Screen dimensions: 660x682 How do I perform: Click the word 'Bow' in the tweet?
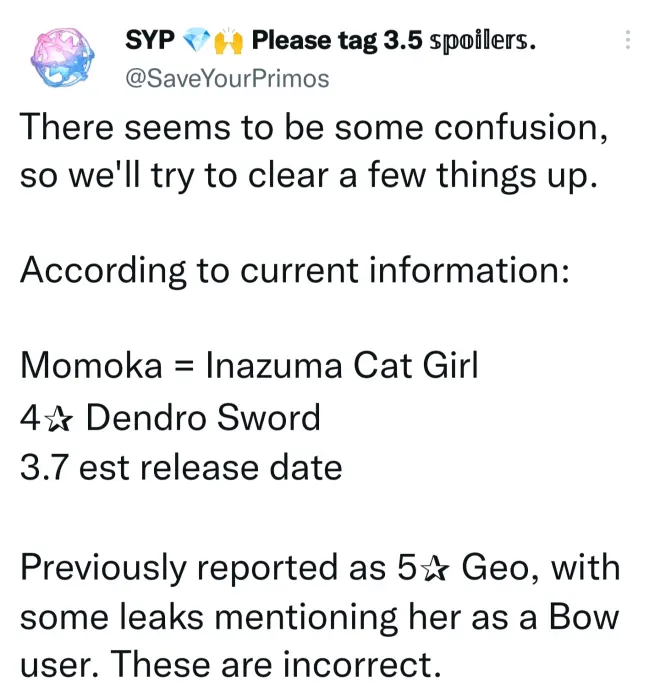coord(583,617)
